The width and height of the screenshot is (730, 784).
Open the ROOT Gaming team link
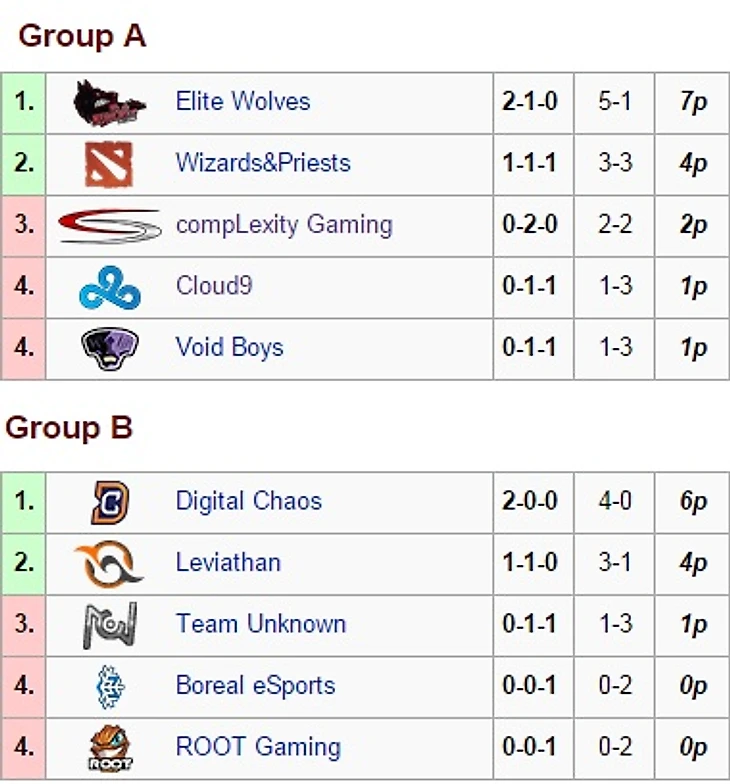[x=258, y=747]
